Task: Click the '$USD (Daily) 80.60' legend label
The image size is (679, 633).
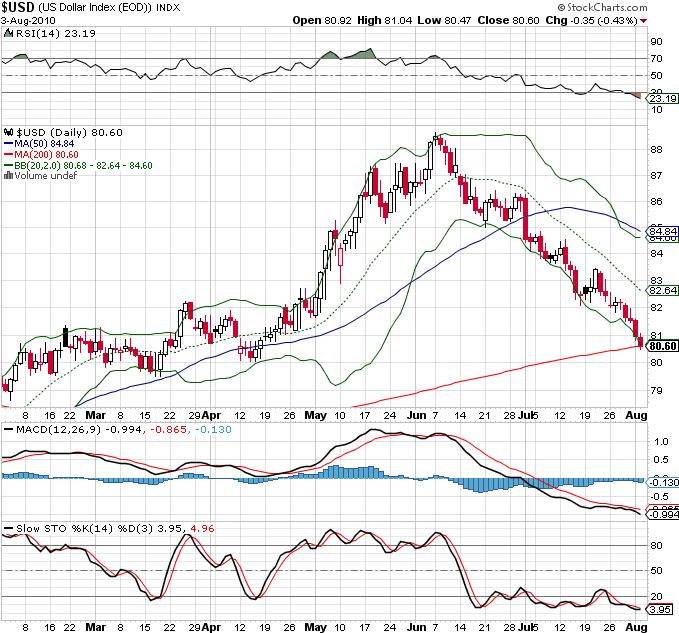Action: click(x=69, y=132)
